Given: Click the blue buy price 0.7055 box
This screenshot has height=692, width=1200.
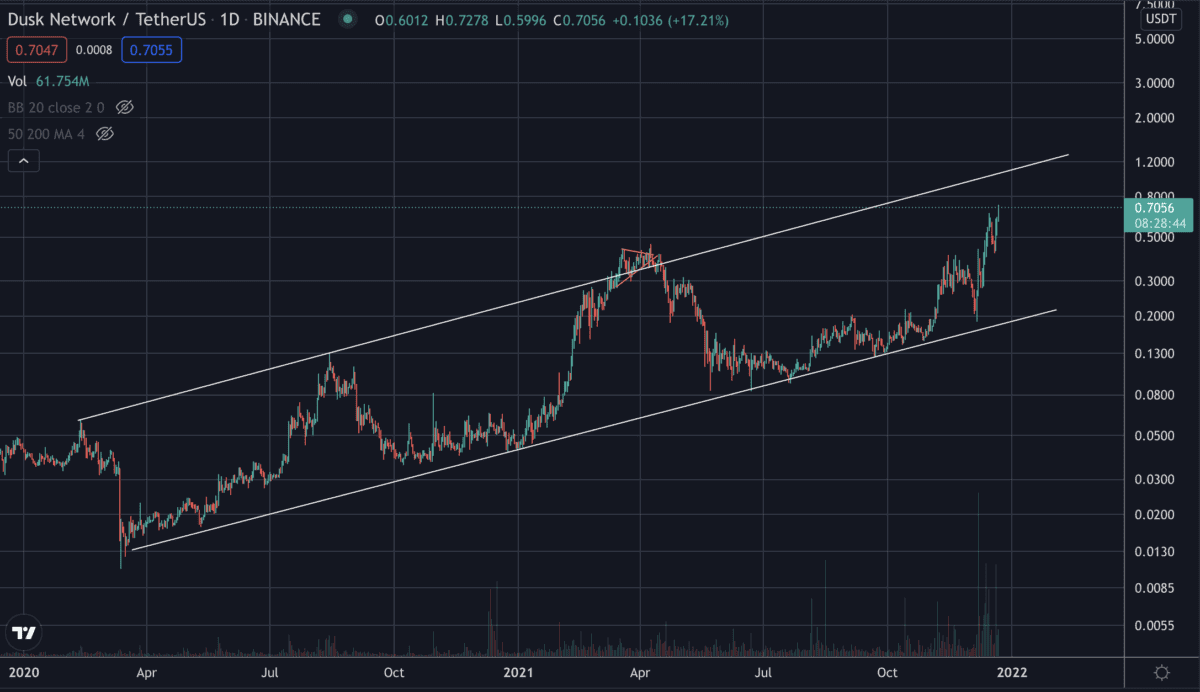Looking at the screenshot, I should coord(153,48).
